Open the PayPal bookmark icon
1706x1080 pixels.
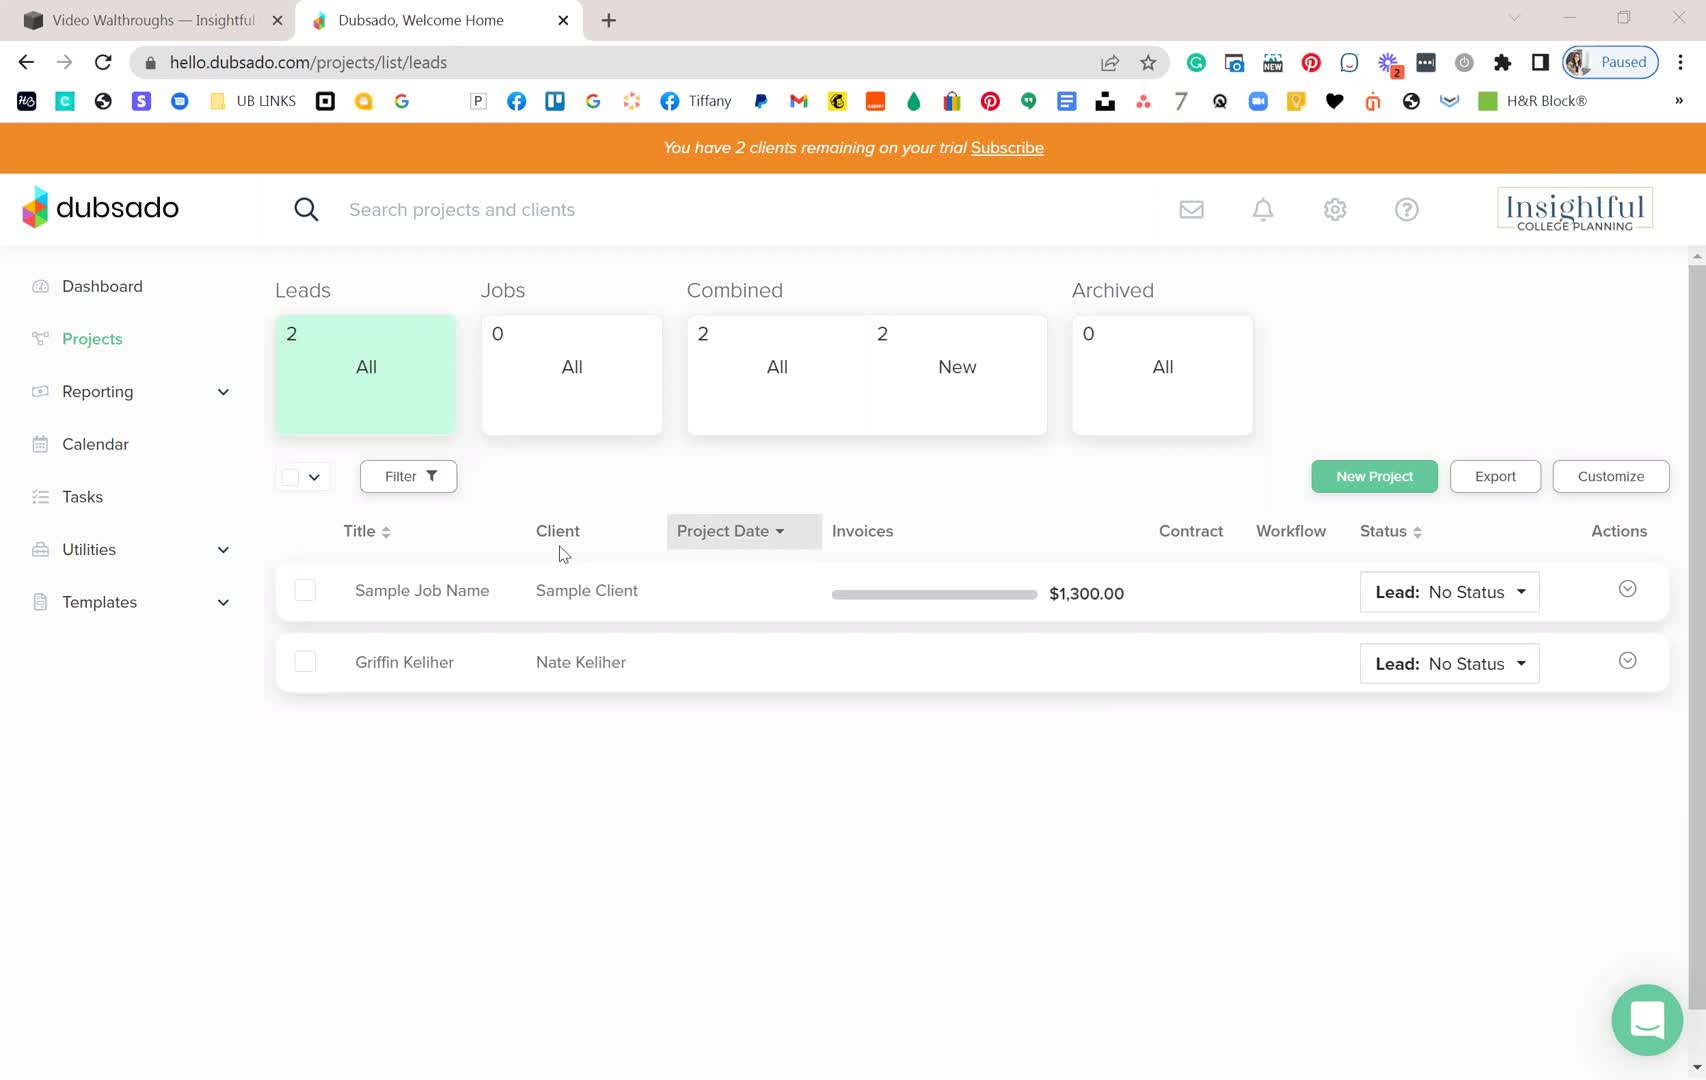761,101
